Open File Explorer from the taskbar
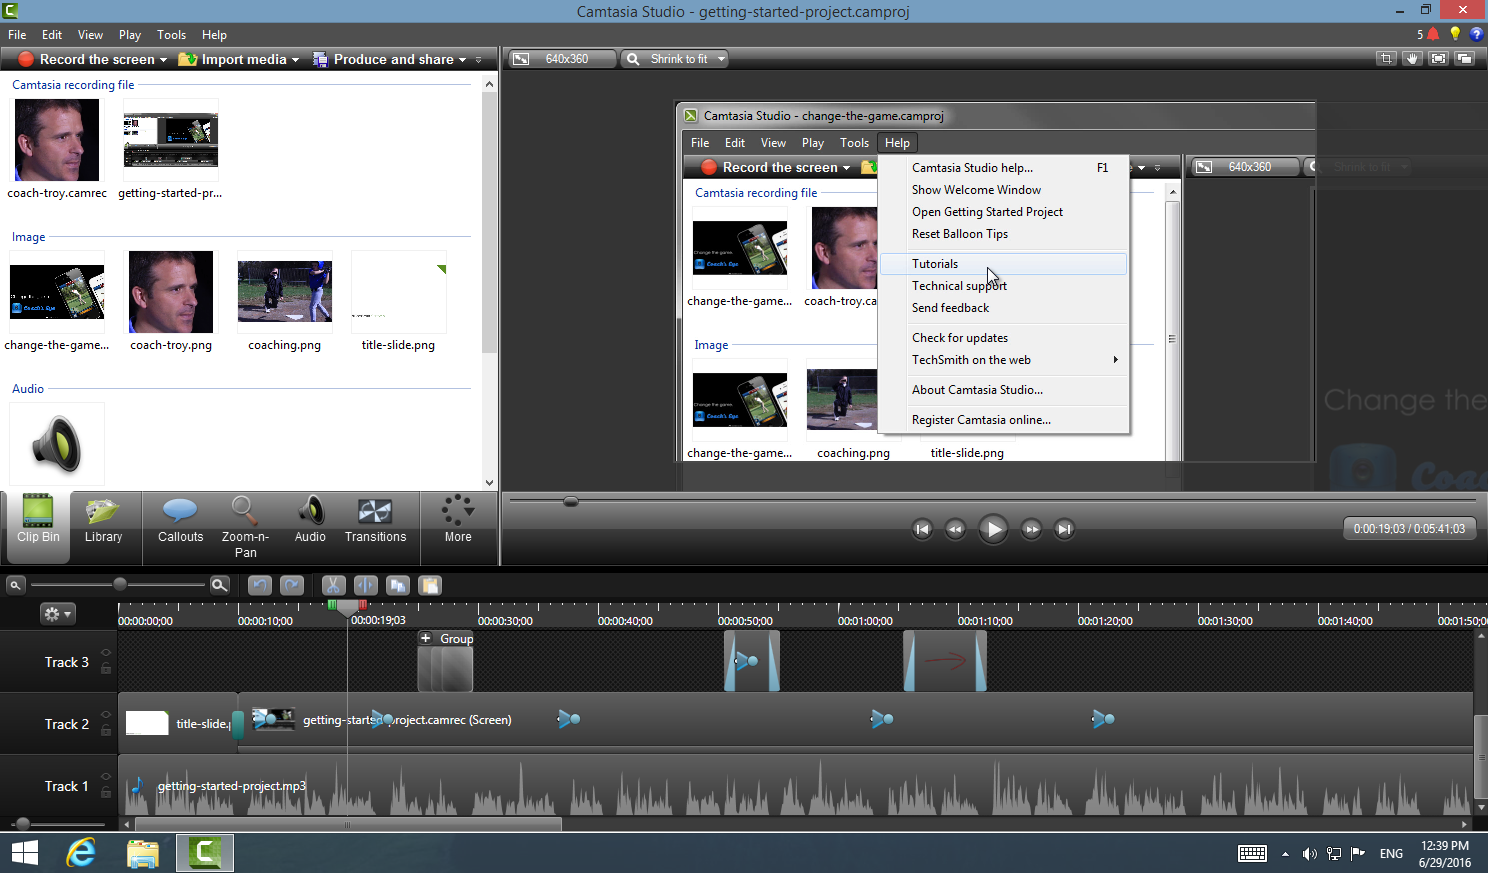 pyautogui.click(x=143, y=853)
